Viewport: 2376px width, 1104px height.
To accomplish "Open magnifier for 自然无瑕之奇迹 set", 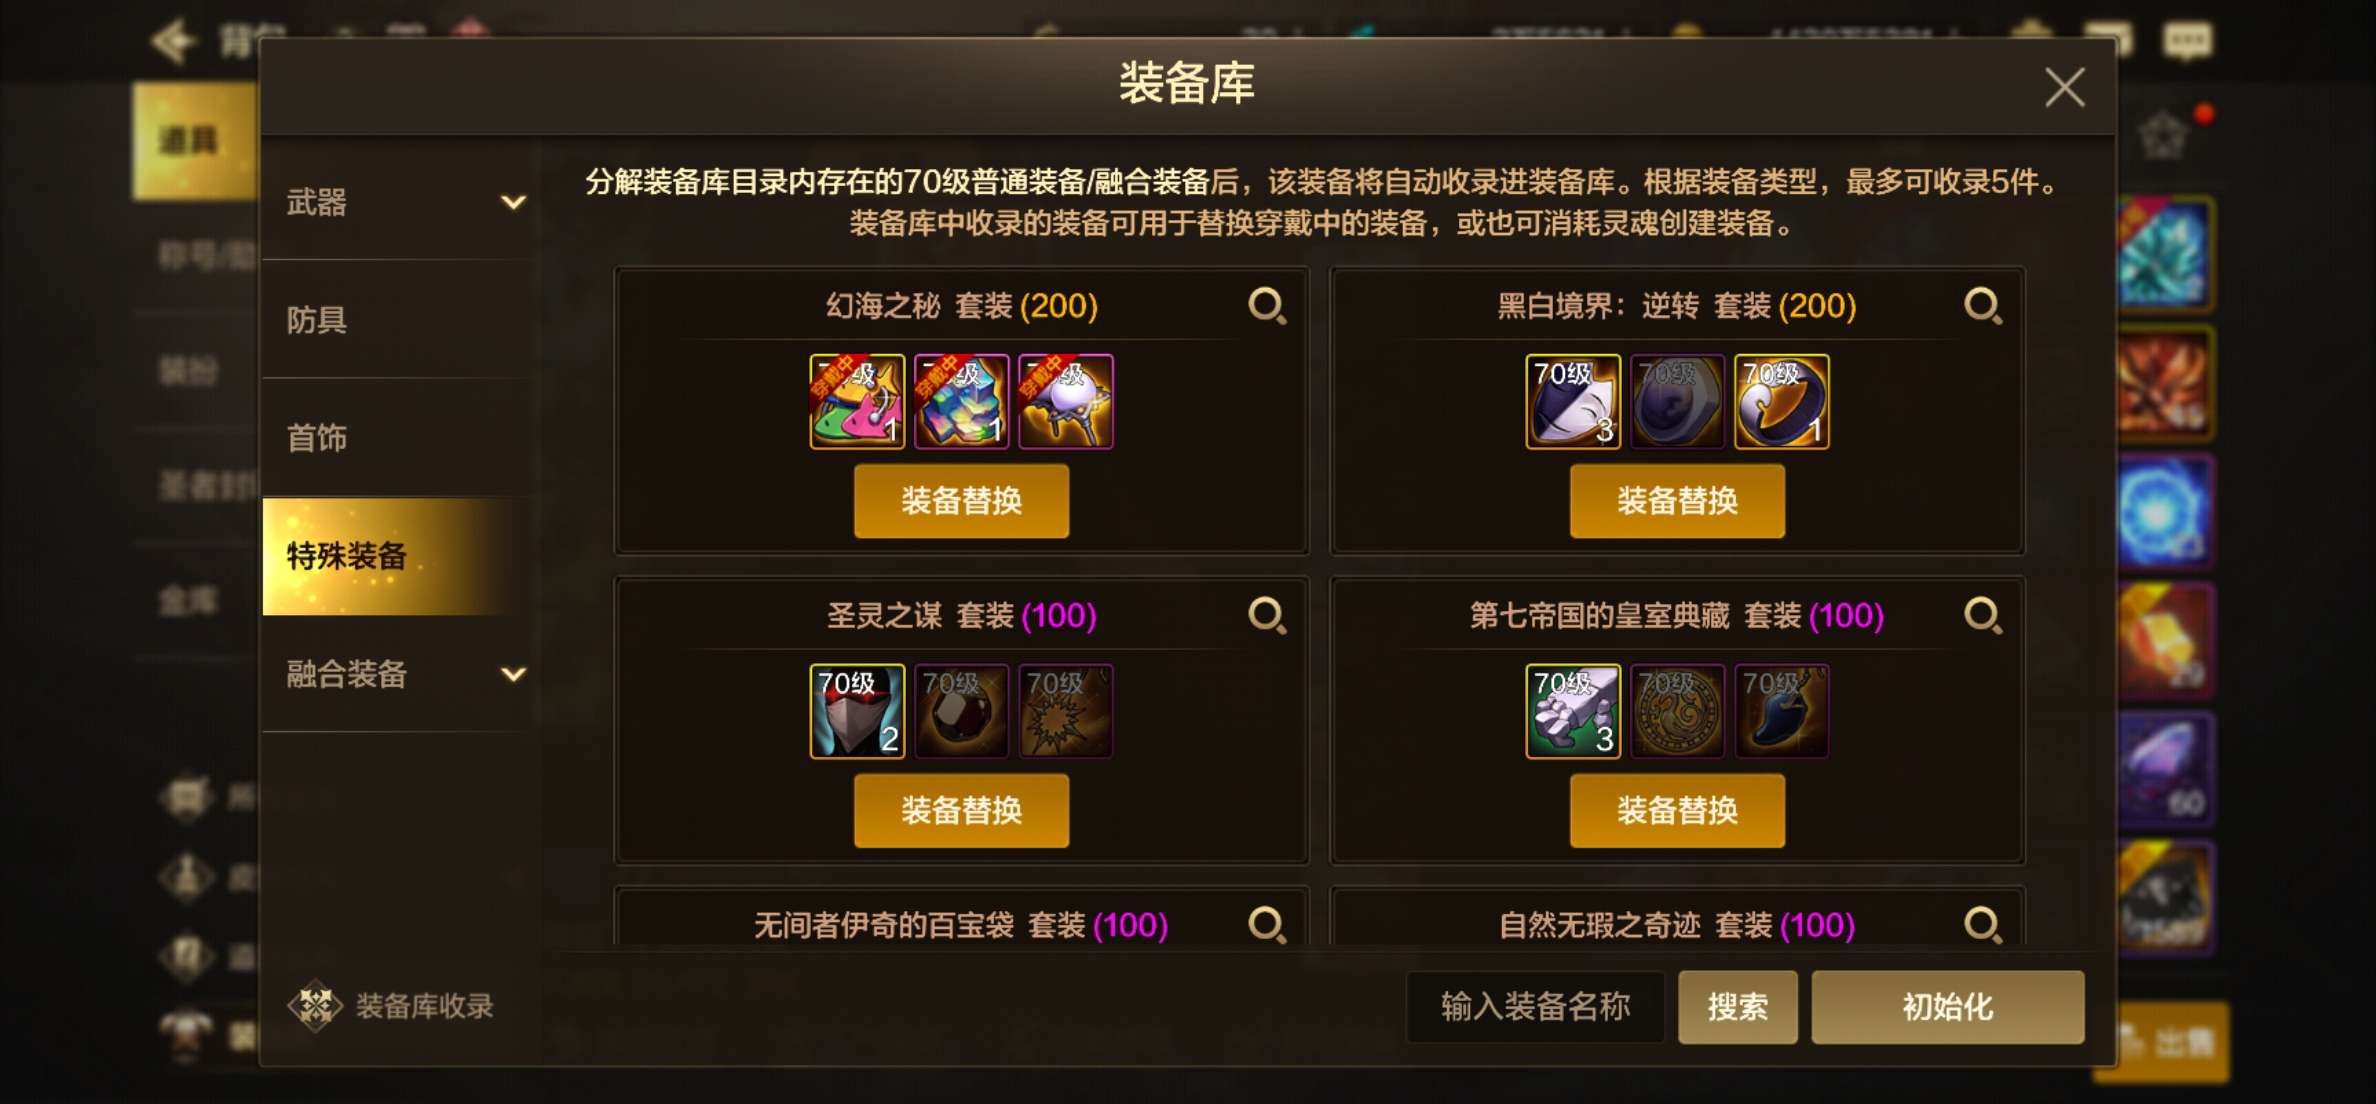I will coord(1983,924).
